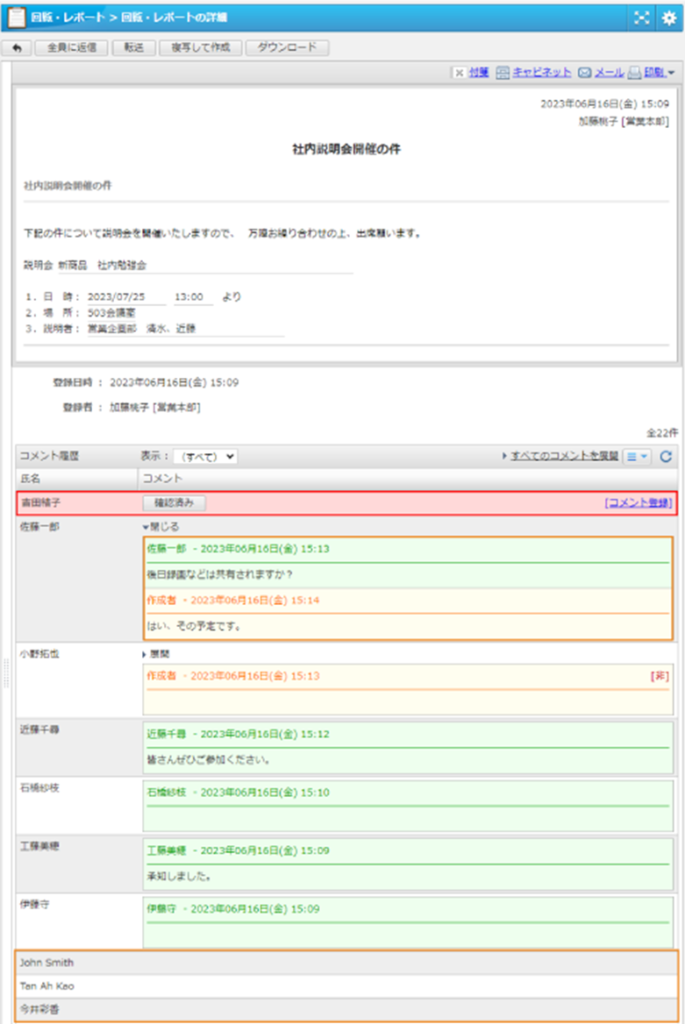
Task: Click the back arrow button
Action: (x=17, y=47)
